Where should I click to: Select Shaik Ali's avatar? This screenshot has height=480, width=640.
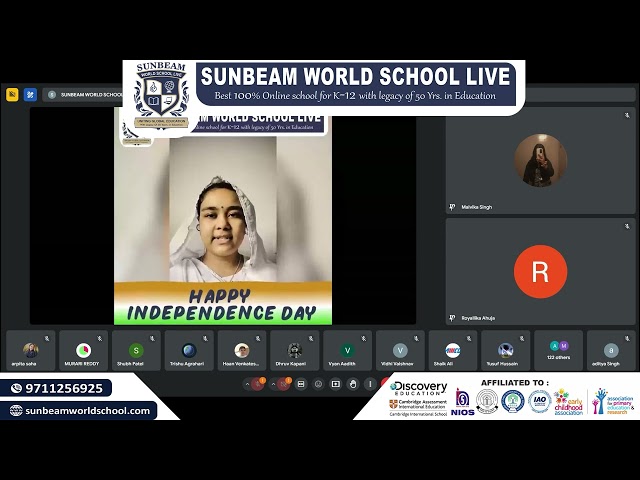453,350
